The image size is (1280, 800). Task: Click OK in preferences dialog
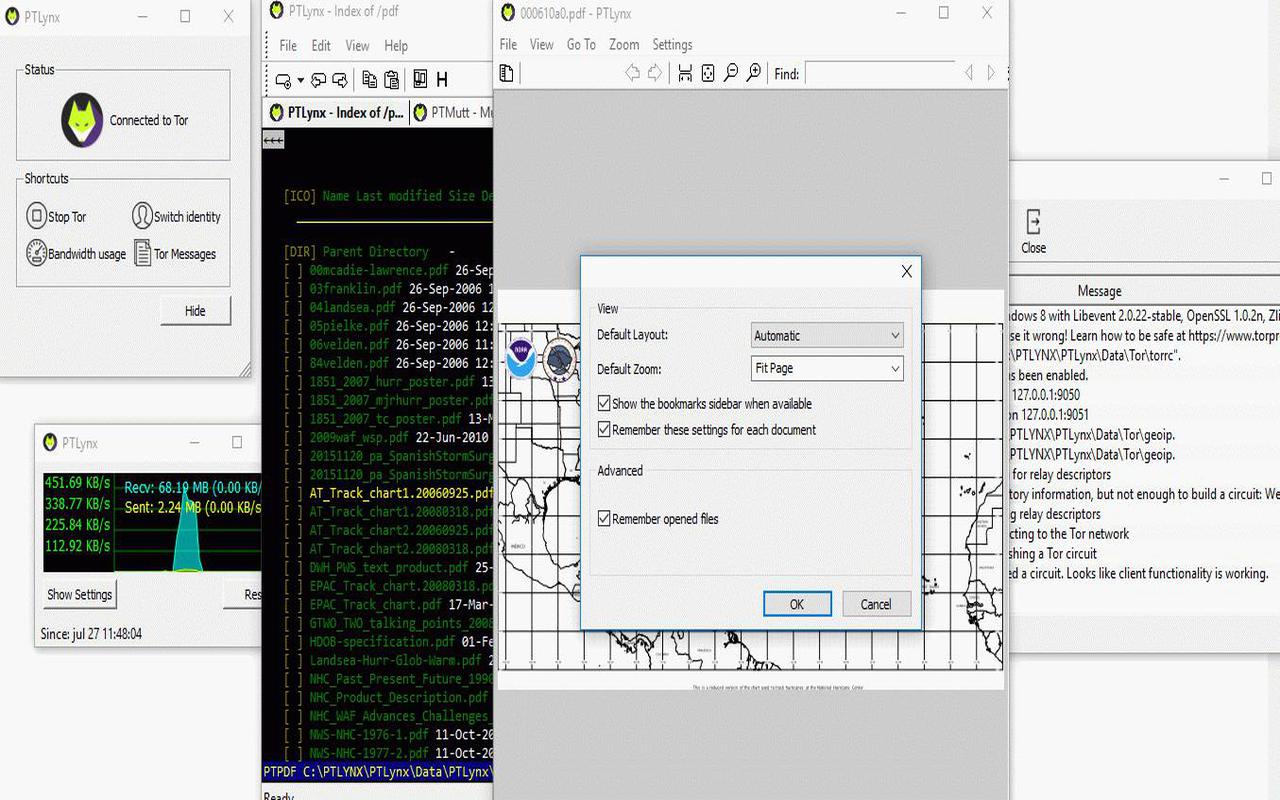click(797, 604)
